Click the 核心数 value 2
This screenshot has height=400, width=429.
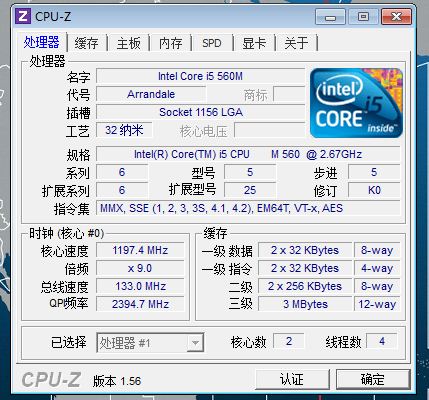click(x=289, y=341)
